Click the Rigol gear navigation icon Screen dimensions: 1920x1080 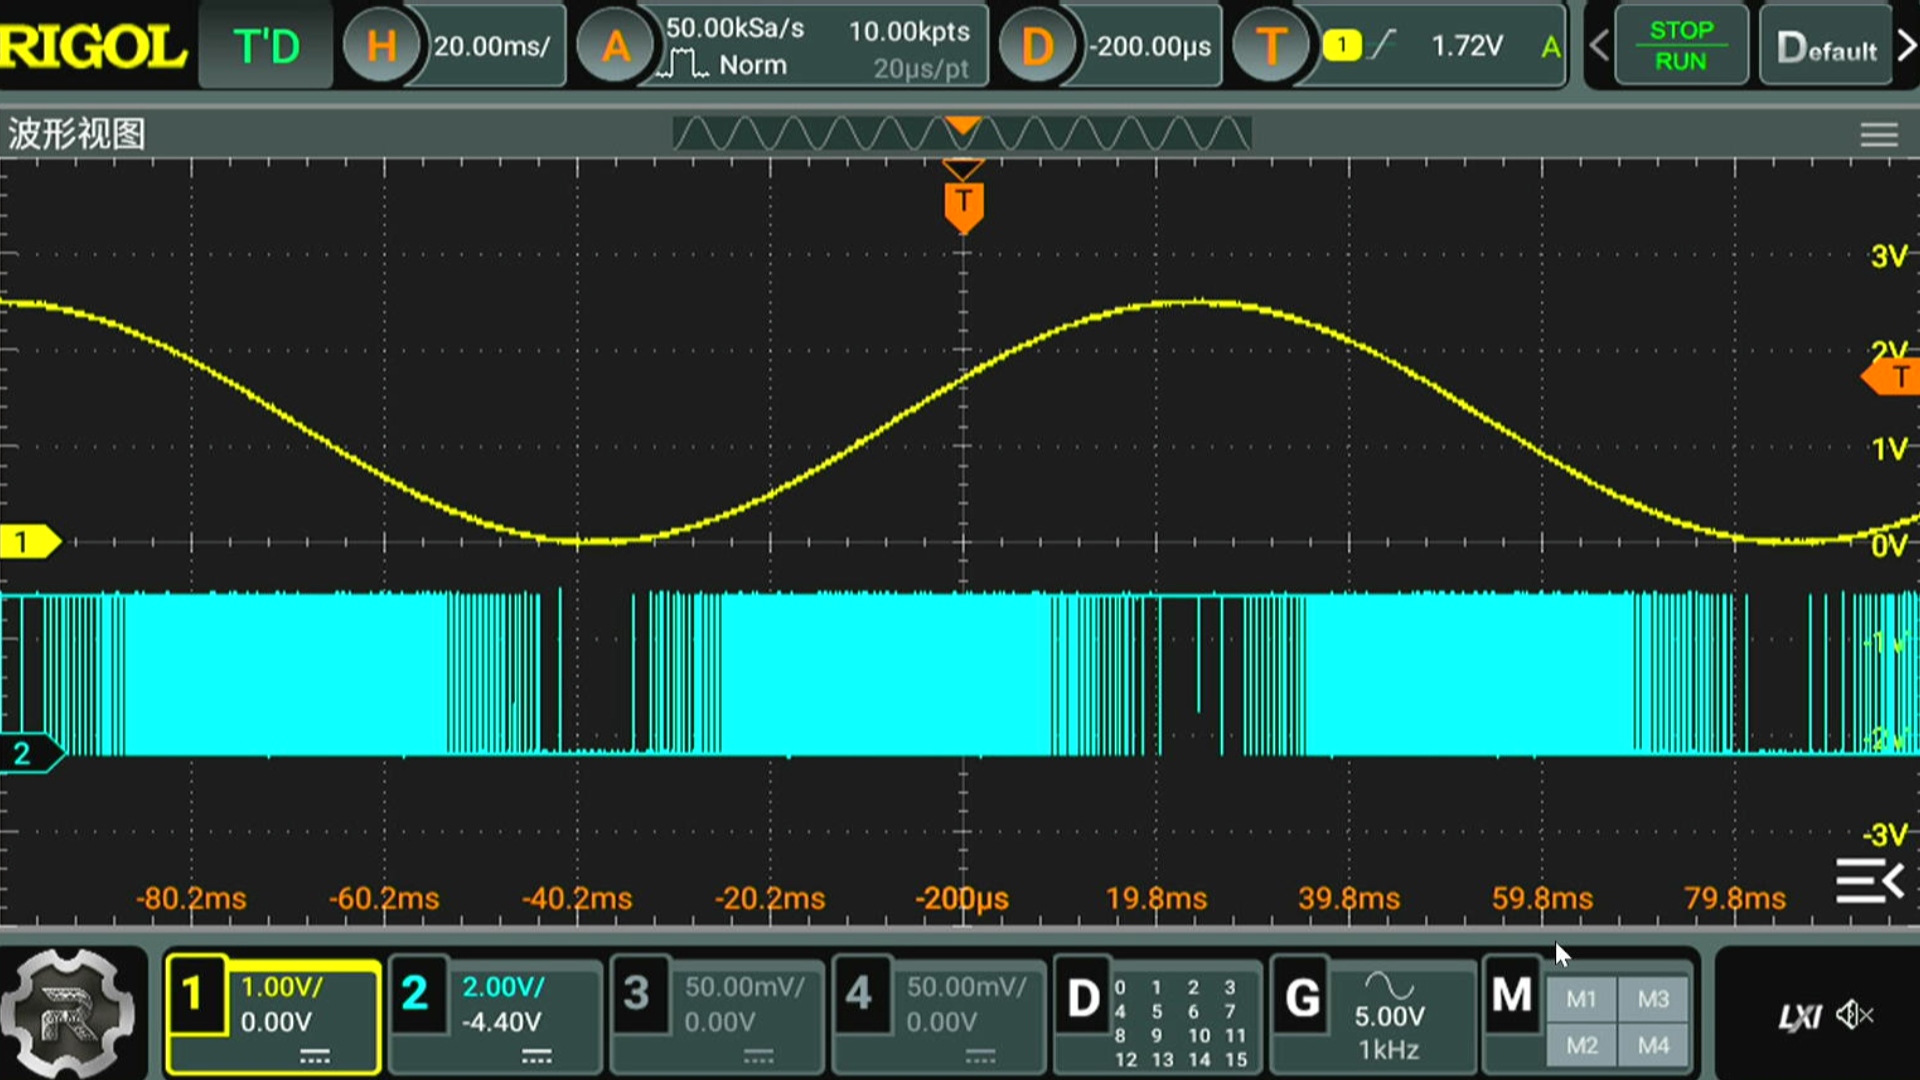point(66,1012)
